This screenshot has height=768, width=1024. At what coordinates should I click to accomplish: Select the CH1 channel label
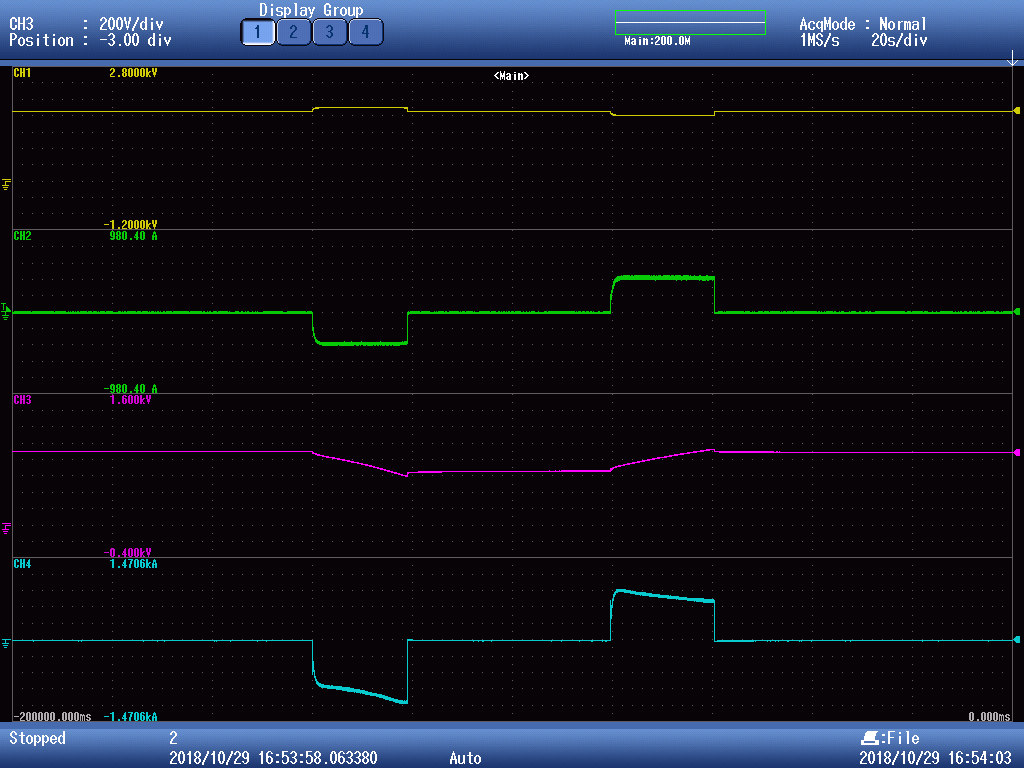click(x=22, y=73)
